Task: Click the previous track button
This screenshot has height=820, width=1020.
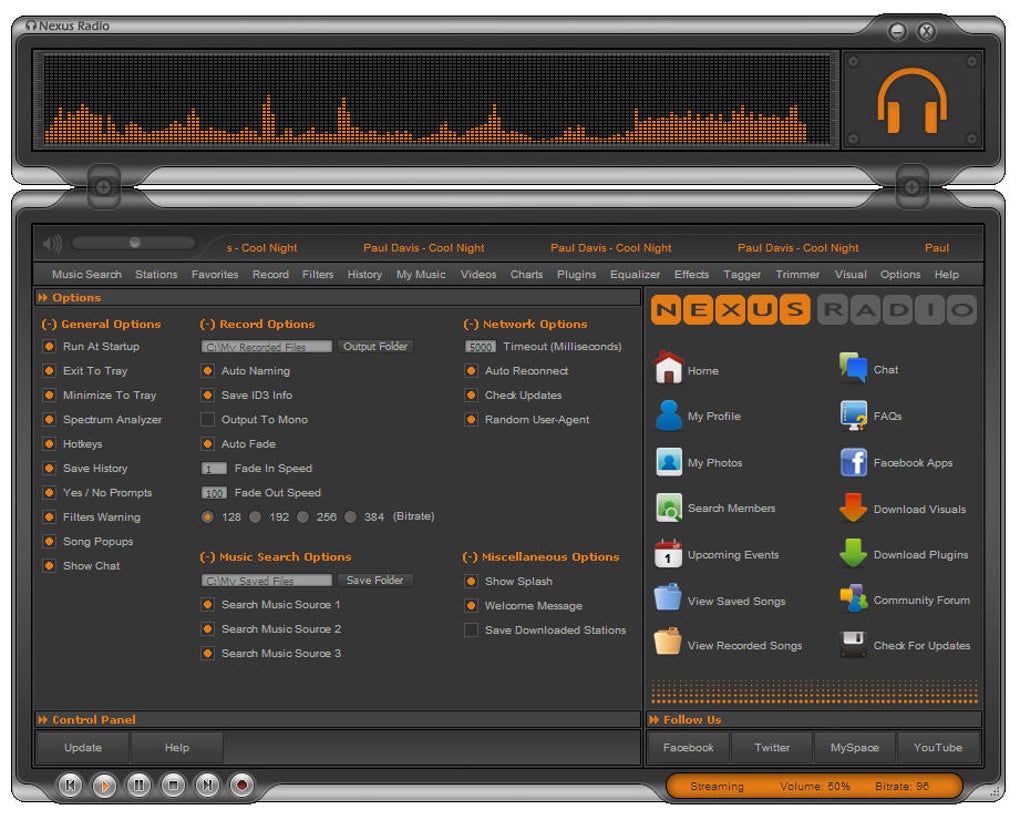Action: (70, 785)
